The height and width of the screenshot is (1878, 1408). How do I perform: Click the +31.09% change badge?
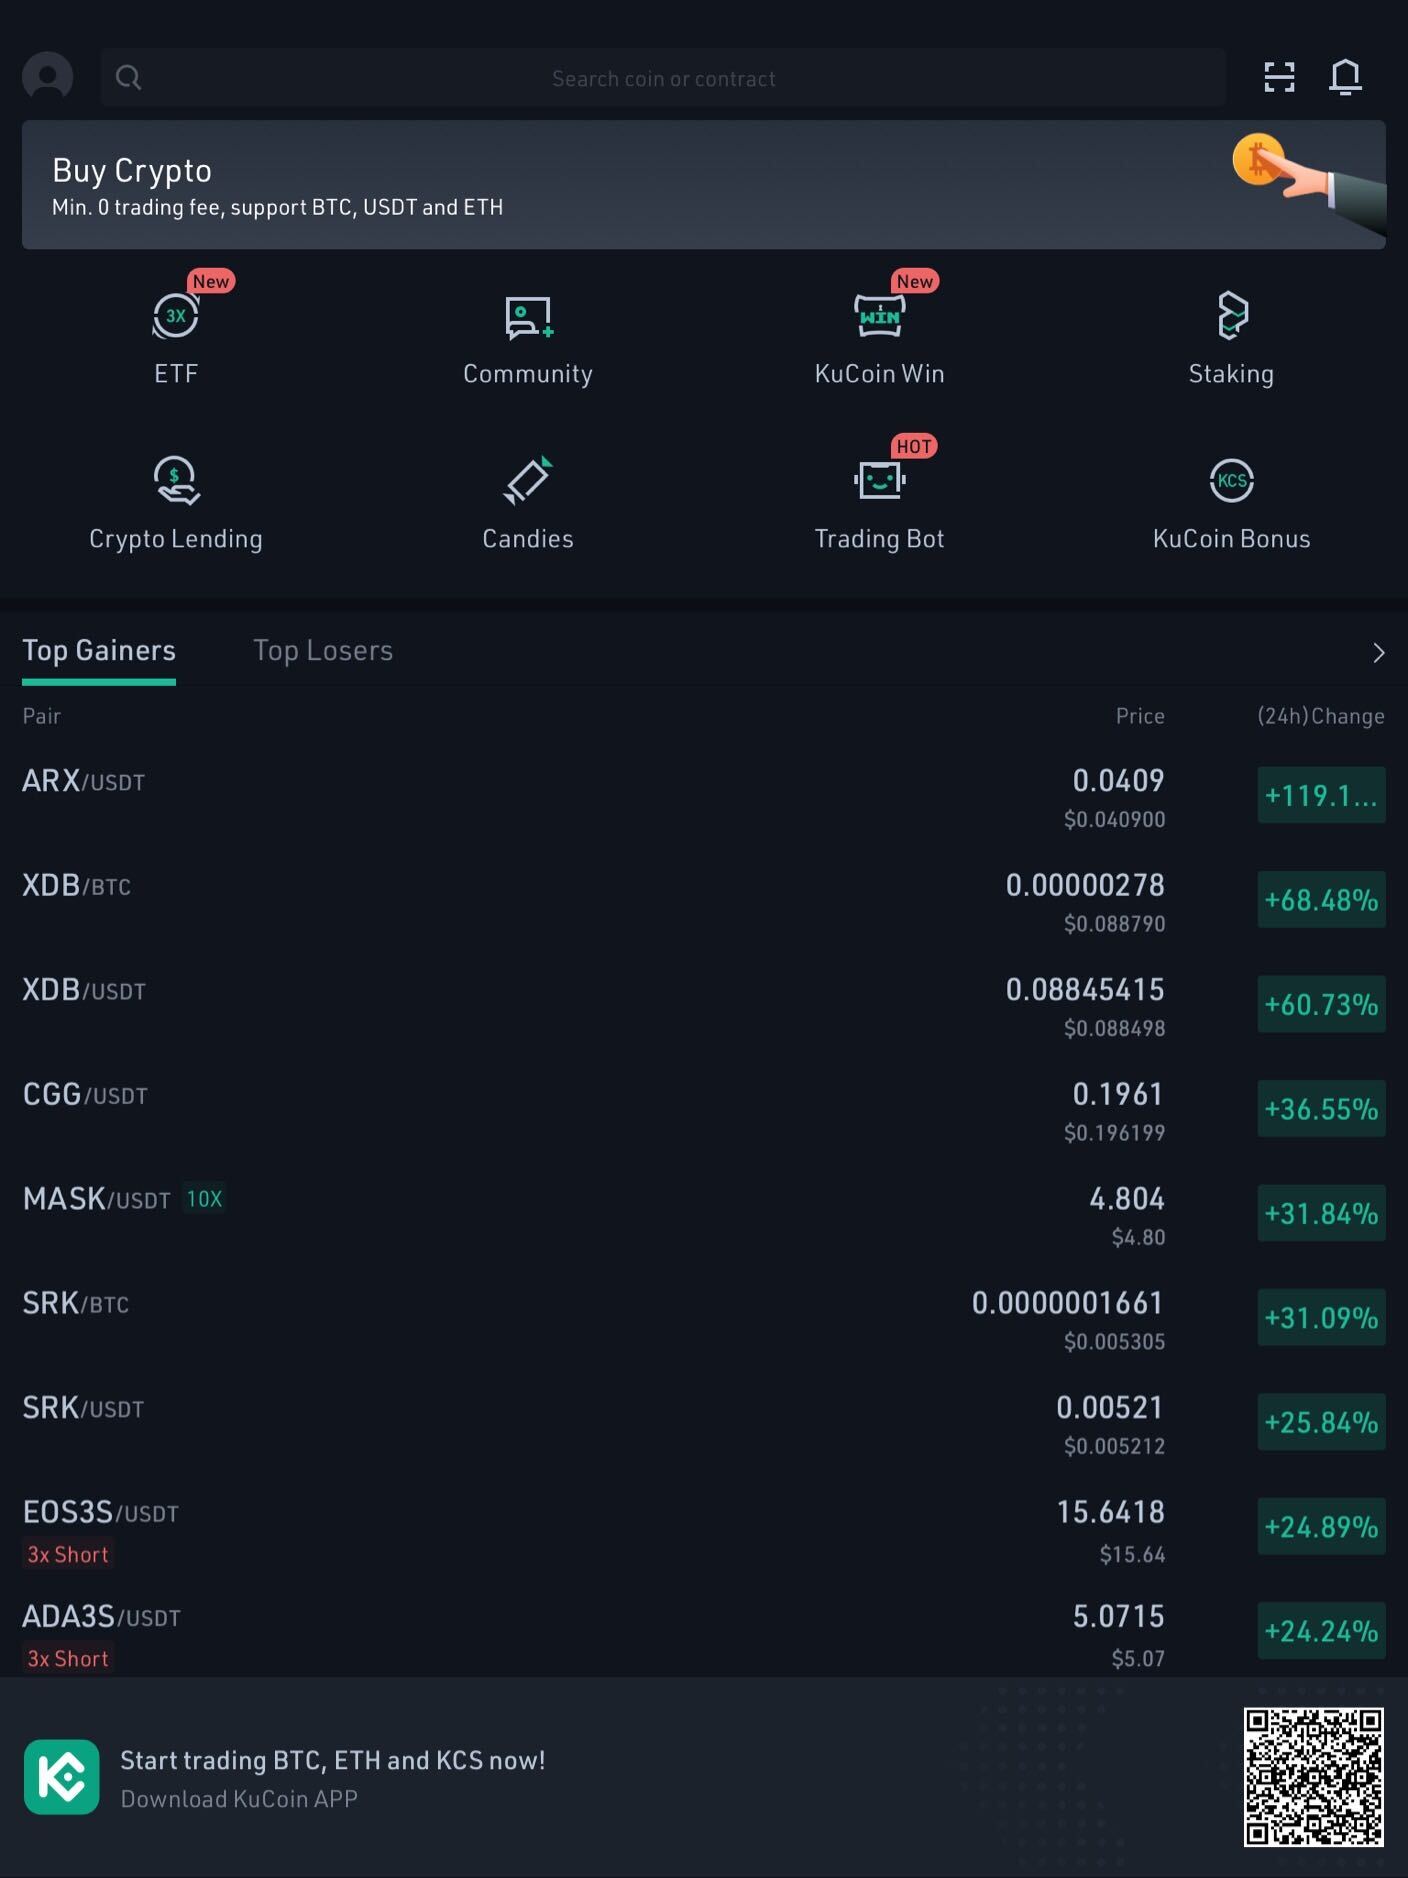pyautogui.click(x=1321, y=1318)
